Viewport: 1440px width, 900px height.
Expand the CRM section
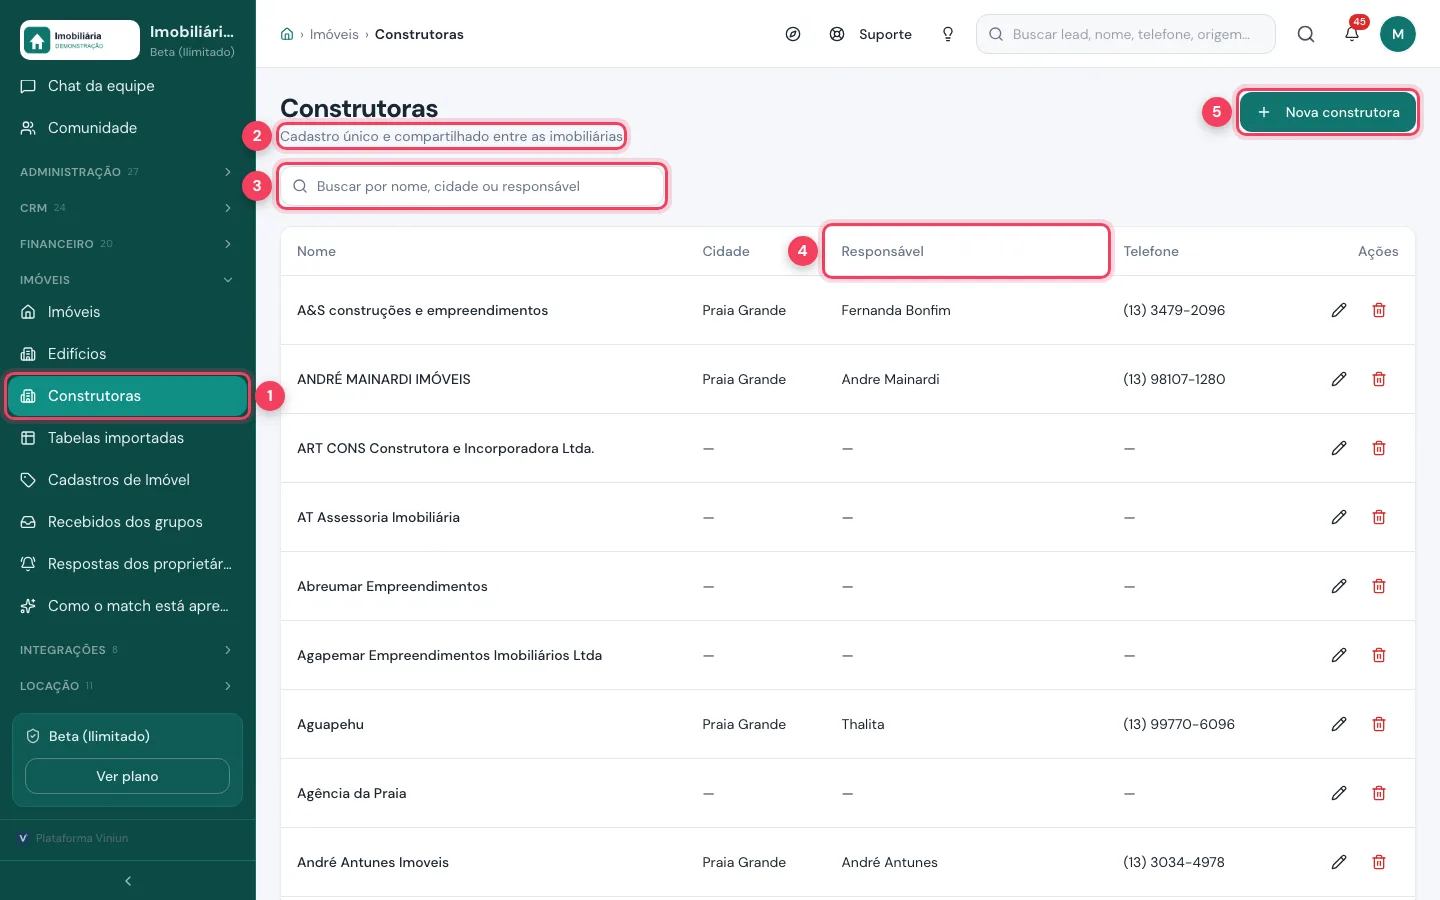pos(128,208)
